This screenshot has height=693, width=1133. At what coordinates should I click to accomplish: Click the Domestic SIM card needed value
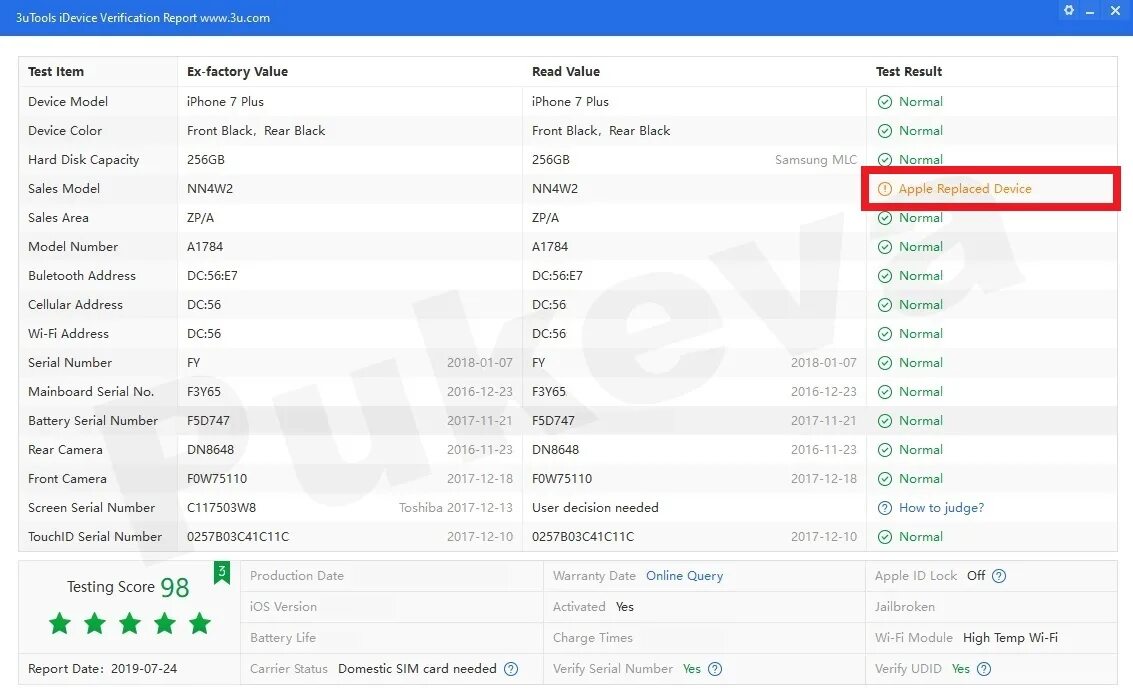click(417, 669)
